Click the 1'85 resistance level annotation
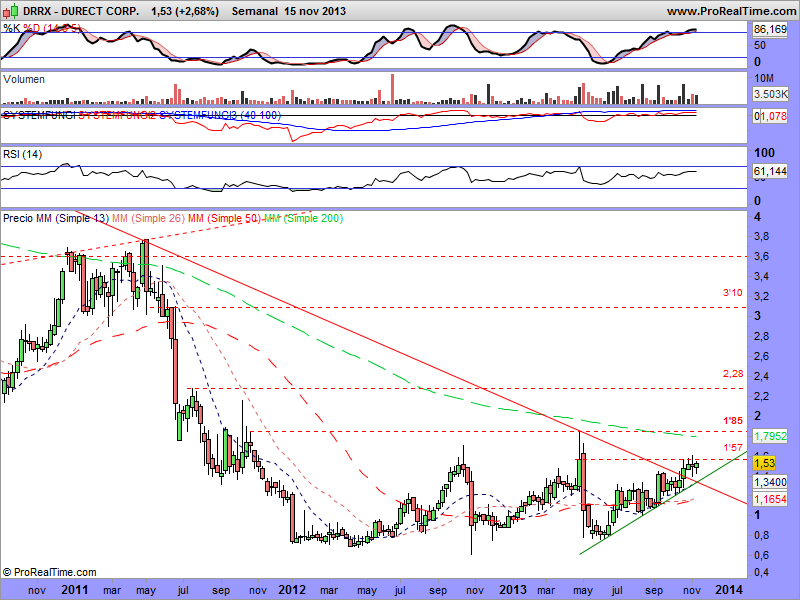This screenshot has width=800, height=600. pos(733,421)
